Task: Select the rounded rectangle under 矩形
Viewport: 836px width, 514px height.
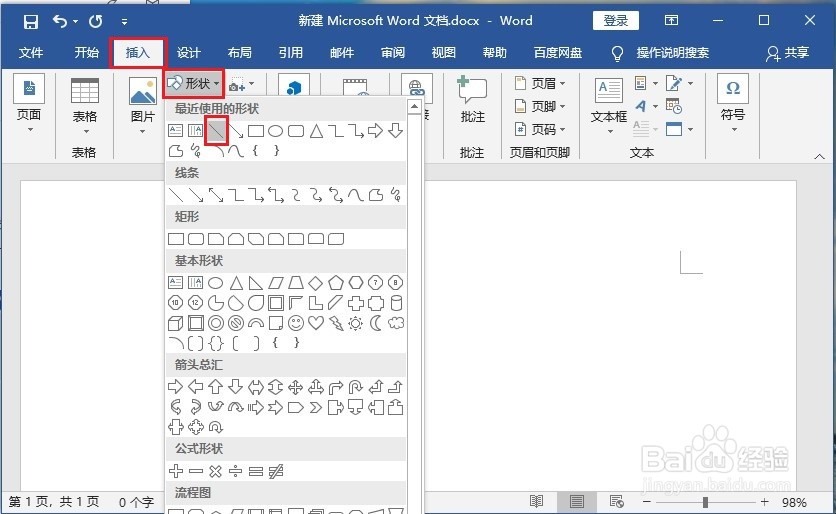Action: coord(196,238)
